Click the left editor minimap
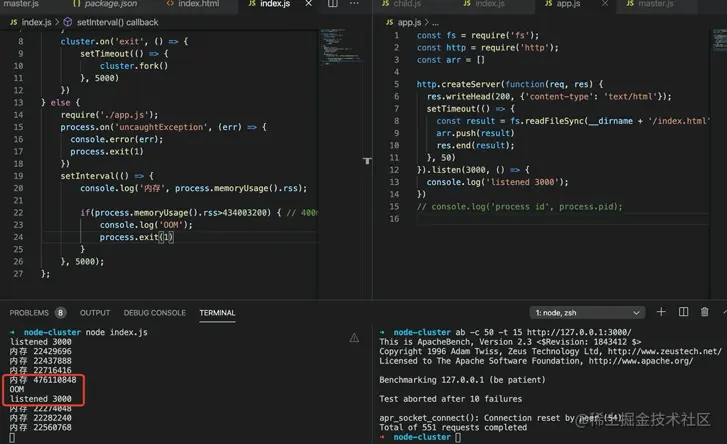727x444 pixels. pos(341,46)
